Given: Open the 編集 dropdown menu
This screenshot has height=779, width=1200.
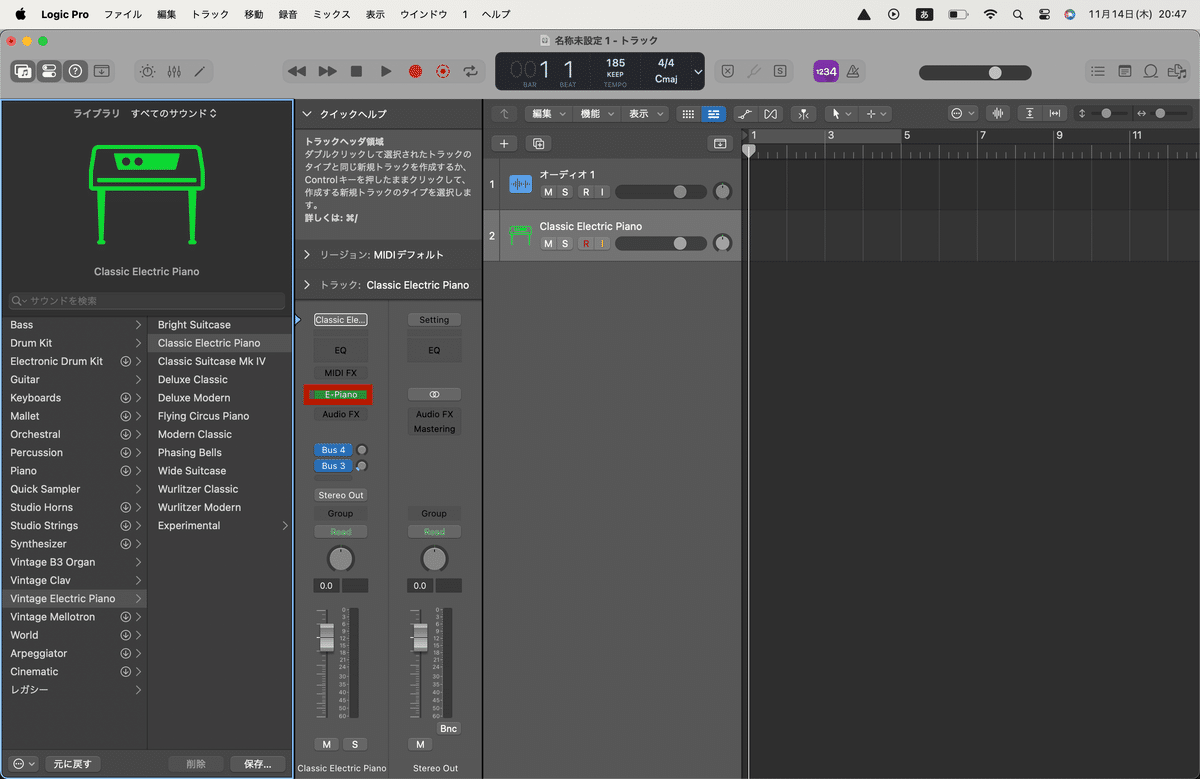Looking at the screenshot, I should point(548,113).
